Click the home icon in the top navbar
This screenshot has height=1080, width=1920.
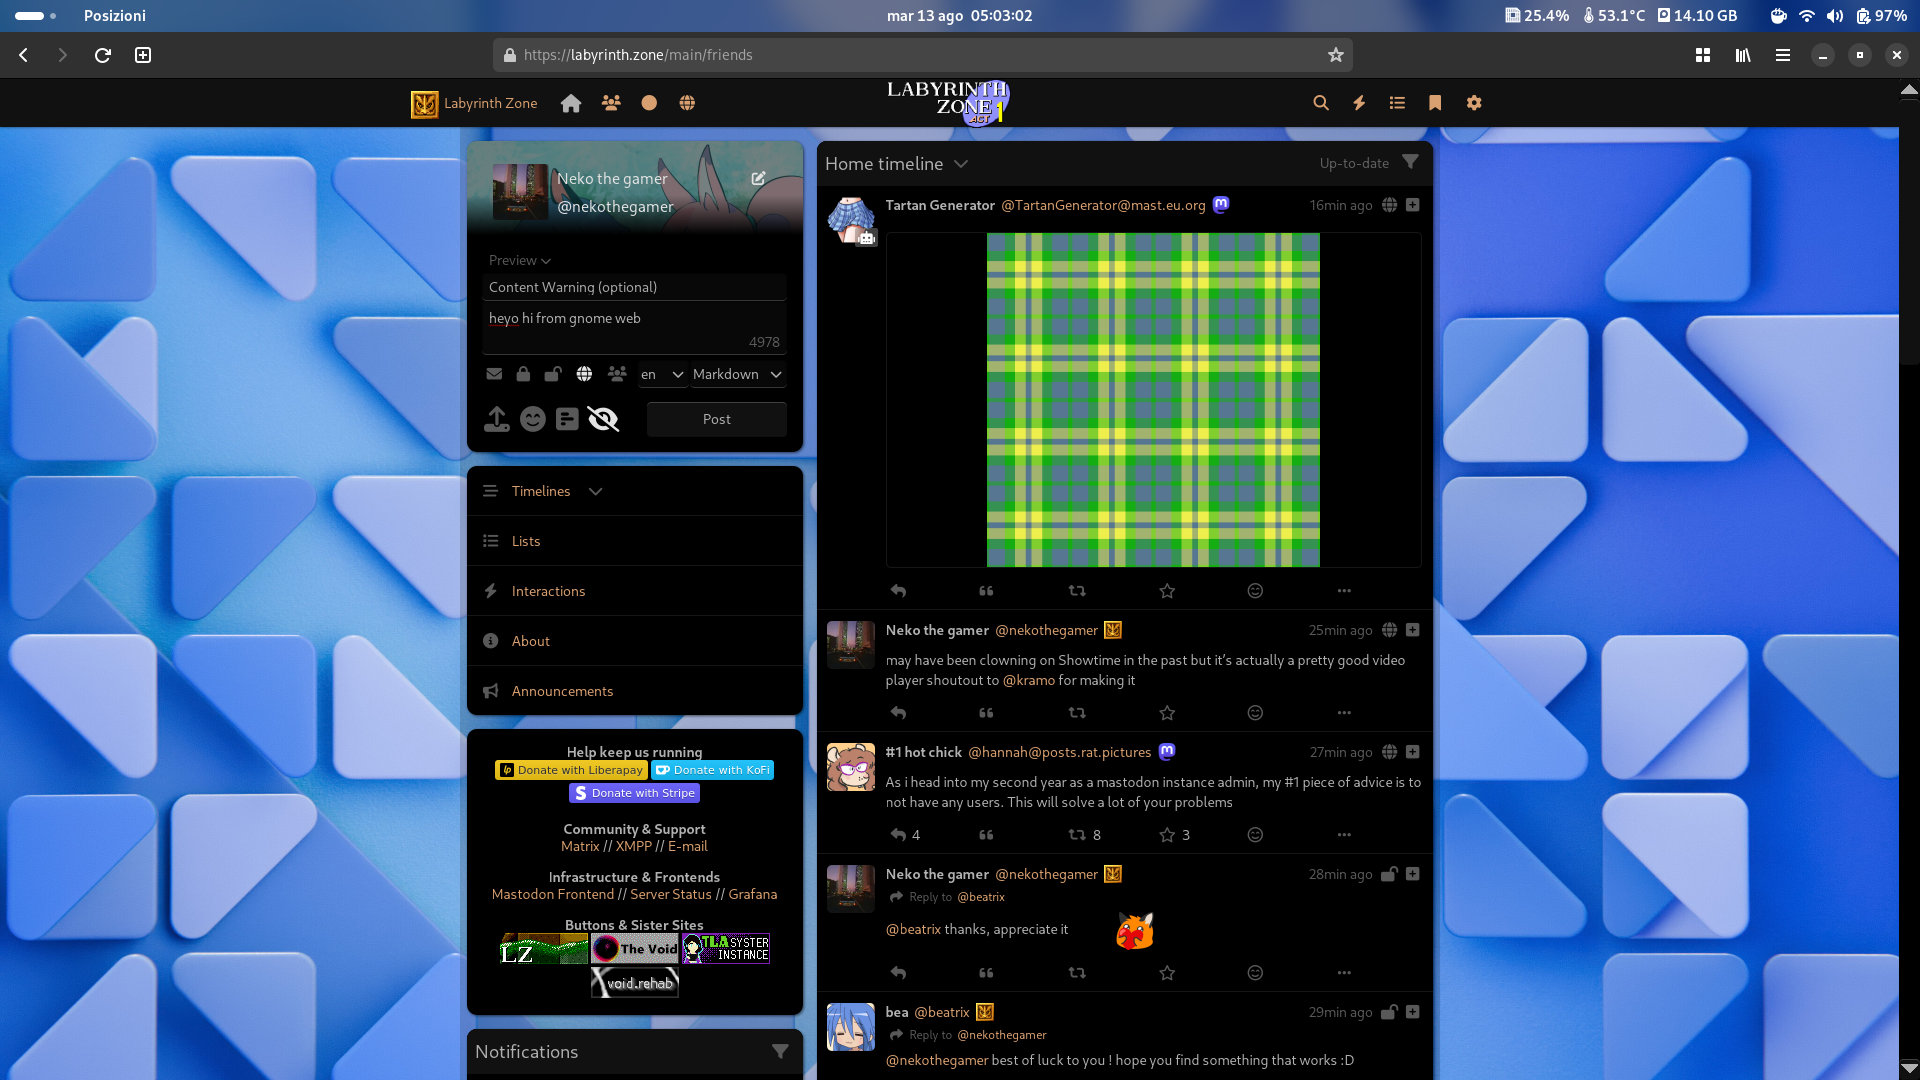point(571,103)
